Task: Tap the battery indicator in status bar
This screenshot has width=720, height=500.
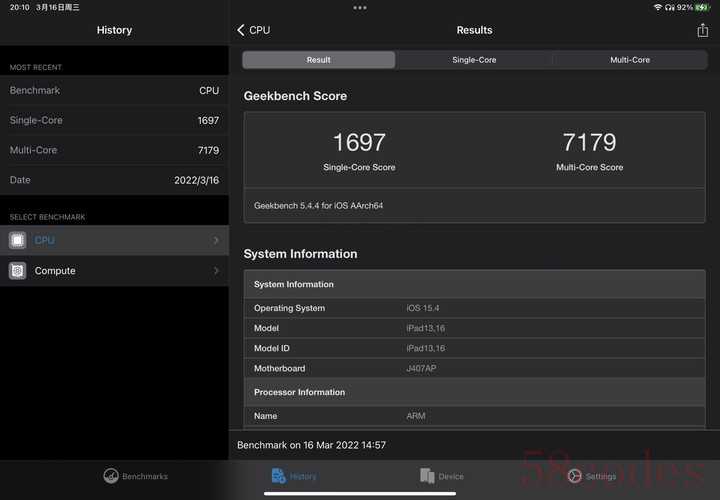Action: (701, 7)
